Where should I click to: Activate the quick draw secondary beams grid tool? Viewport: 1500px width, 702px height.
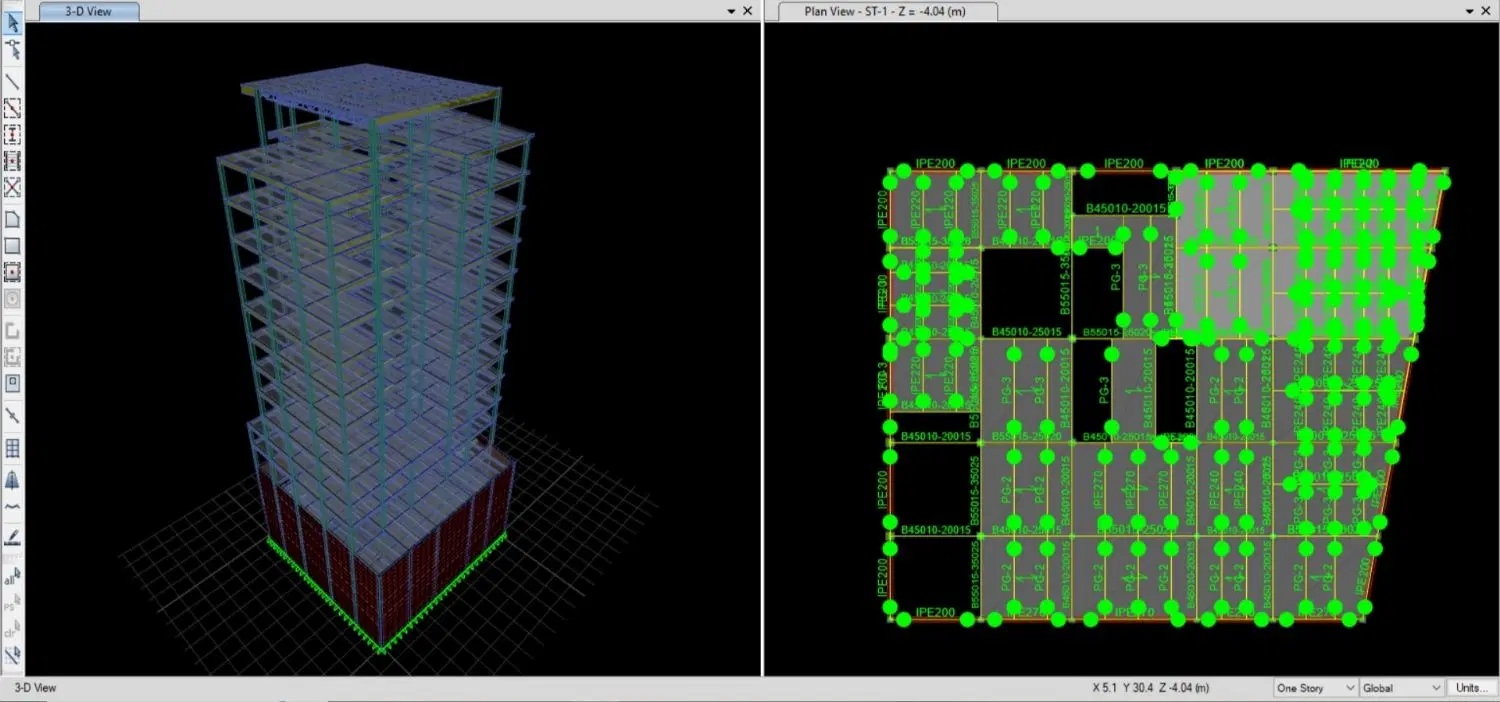coord(12,448)
